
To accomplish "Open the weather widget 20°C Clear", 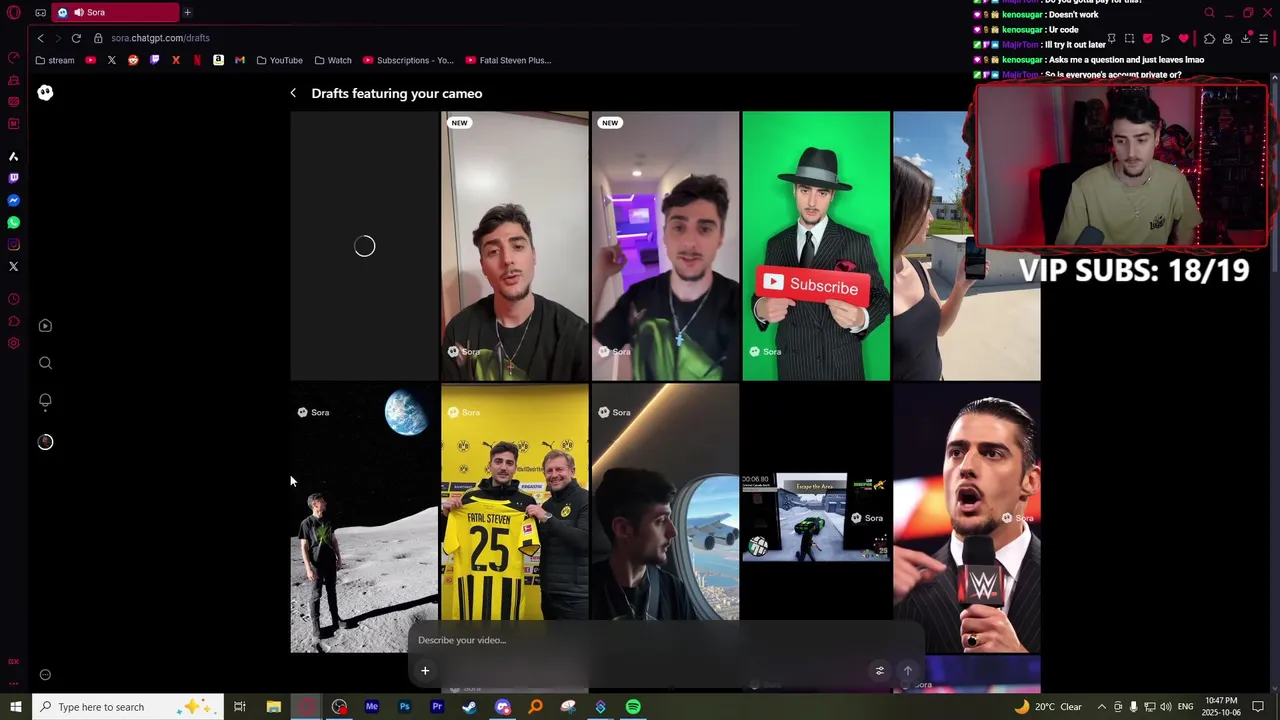I will 1049,707.
